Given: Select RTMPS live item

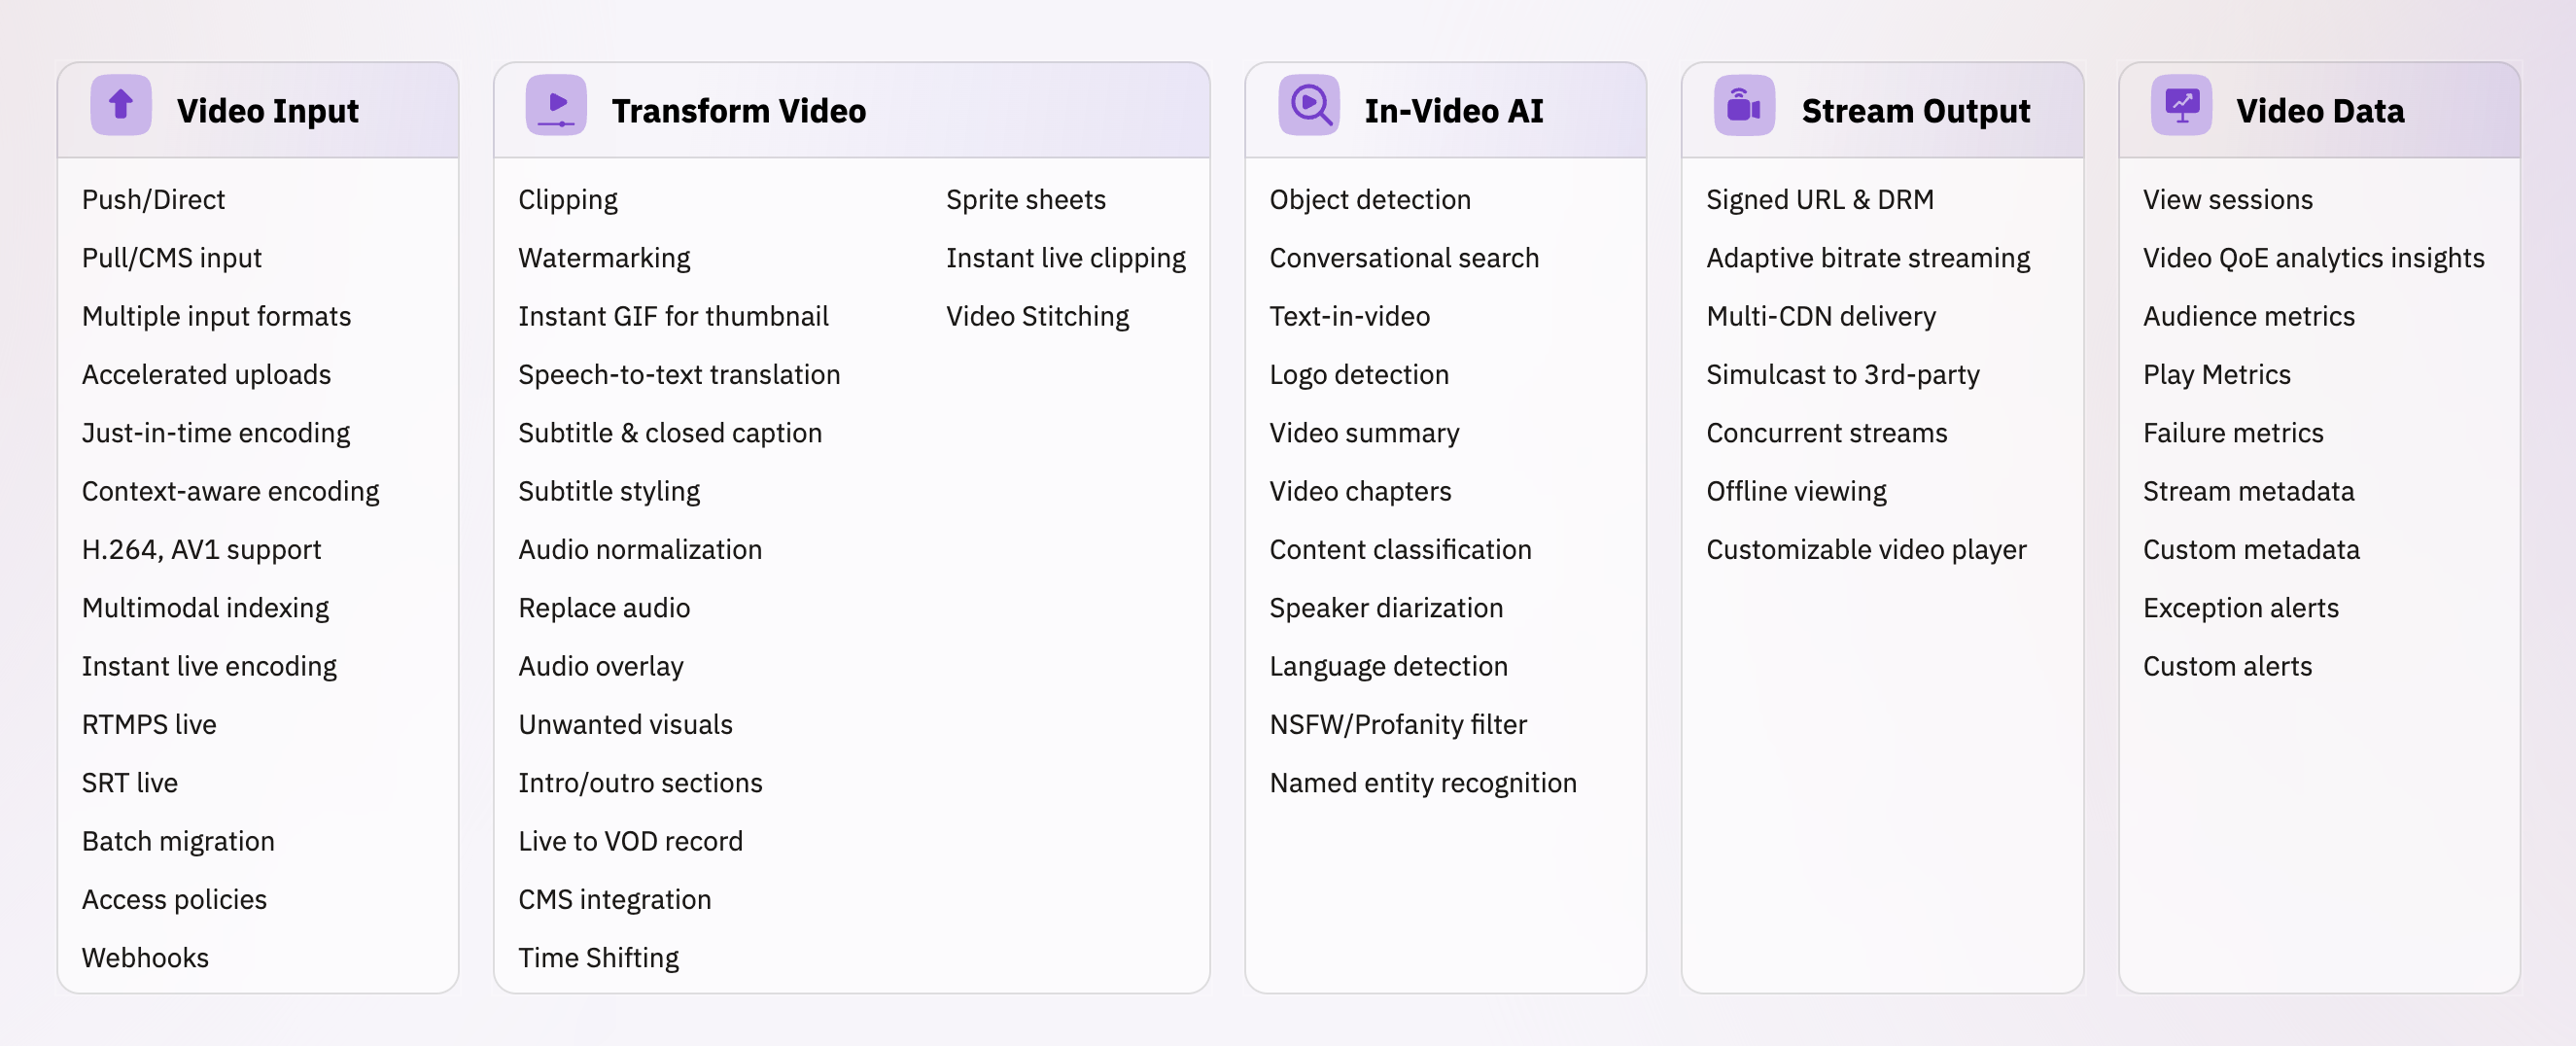Looking at the screenshot, I should (x=149, y=725).
